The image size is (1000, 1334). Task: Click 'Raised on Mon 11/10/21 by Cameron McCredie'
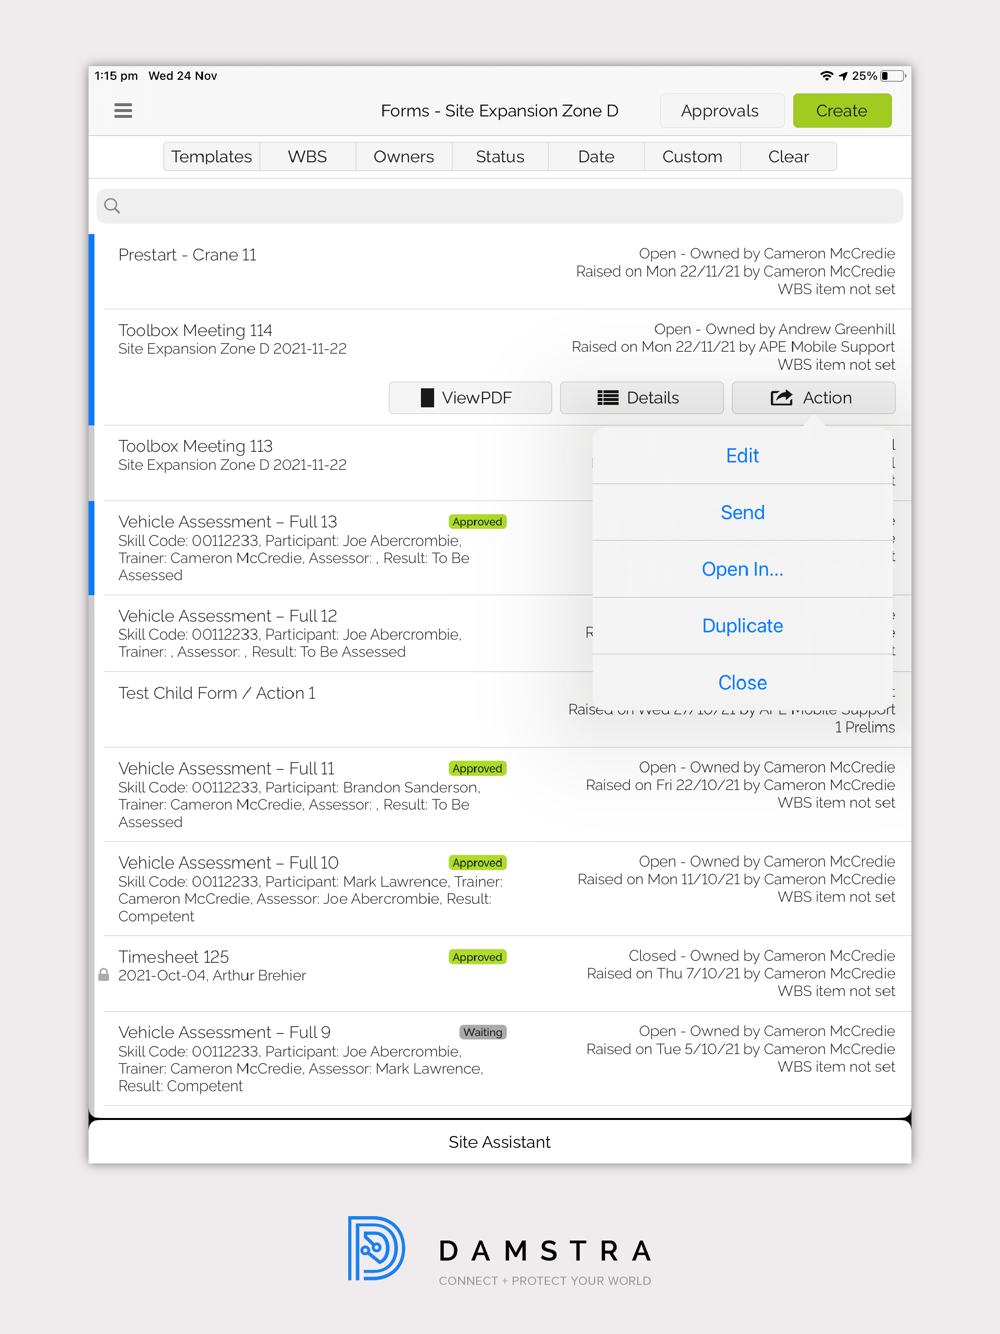tap(736, 880)
